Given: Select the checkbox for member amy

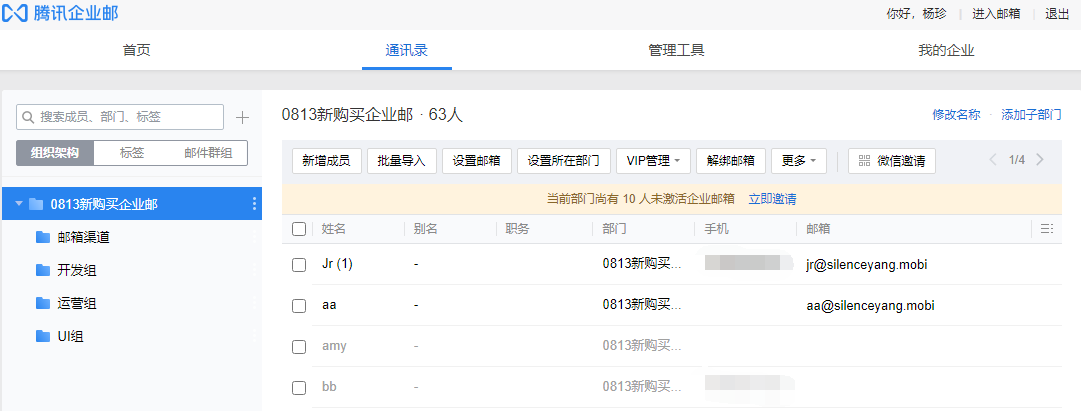Looking at the screenshot, I should pos(299,347).
